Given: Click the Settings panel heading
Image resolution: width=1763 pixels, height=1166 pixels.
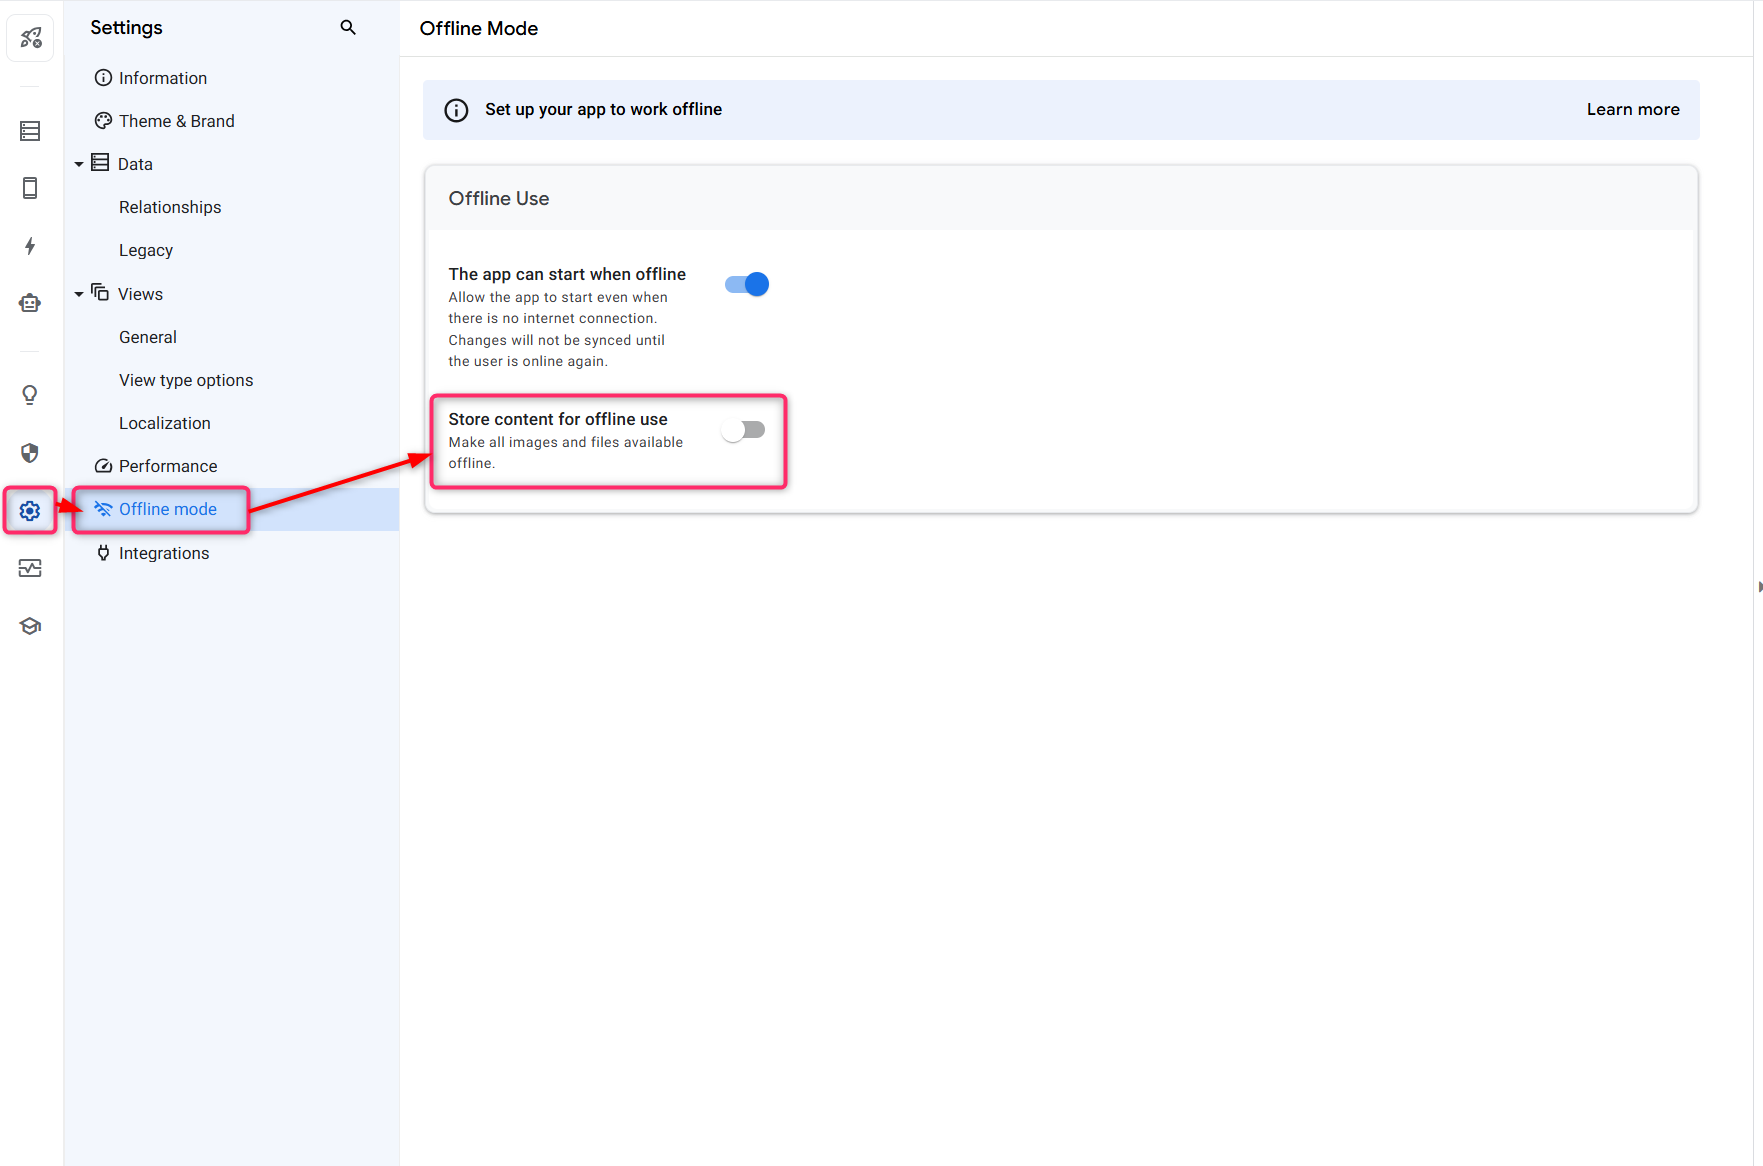Looking at the screenshot, I should pos(126,28).
